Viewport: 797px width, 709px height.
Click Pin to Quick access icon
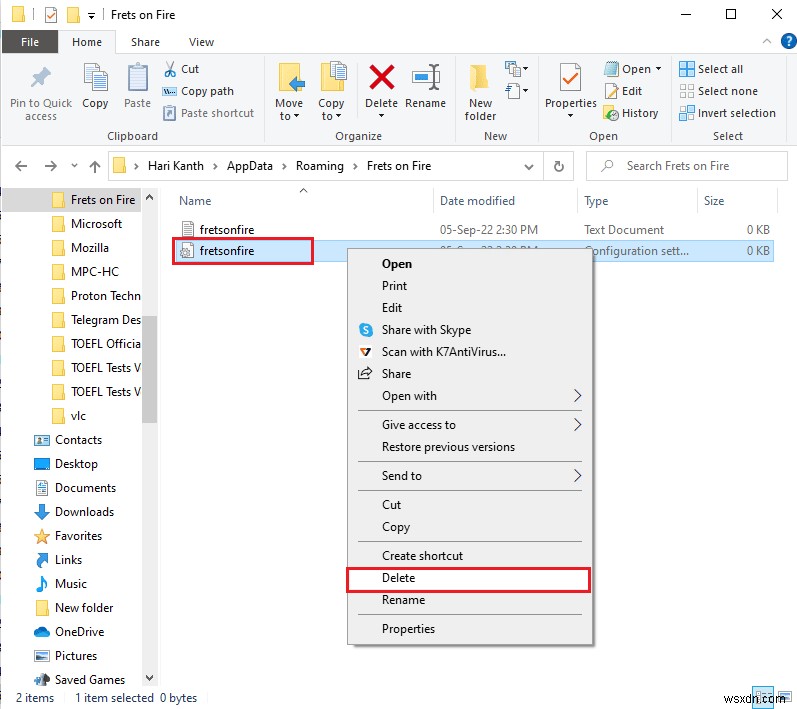point(41,78)
